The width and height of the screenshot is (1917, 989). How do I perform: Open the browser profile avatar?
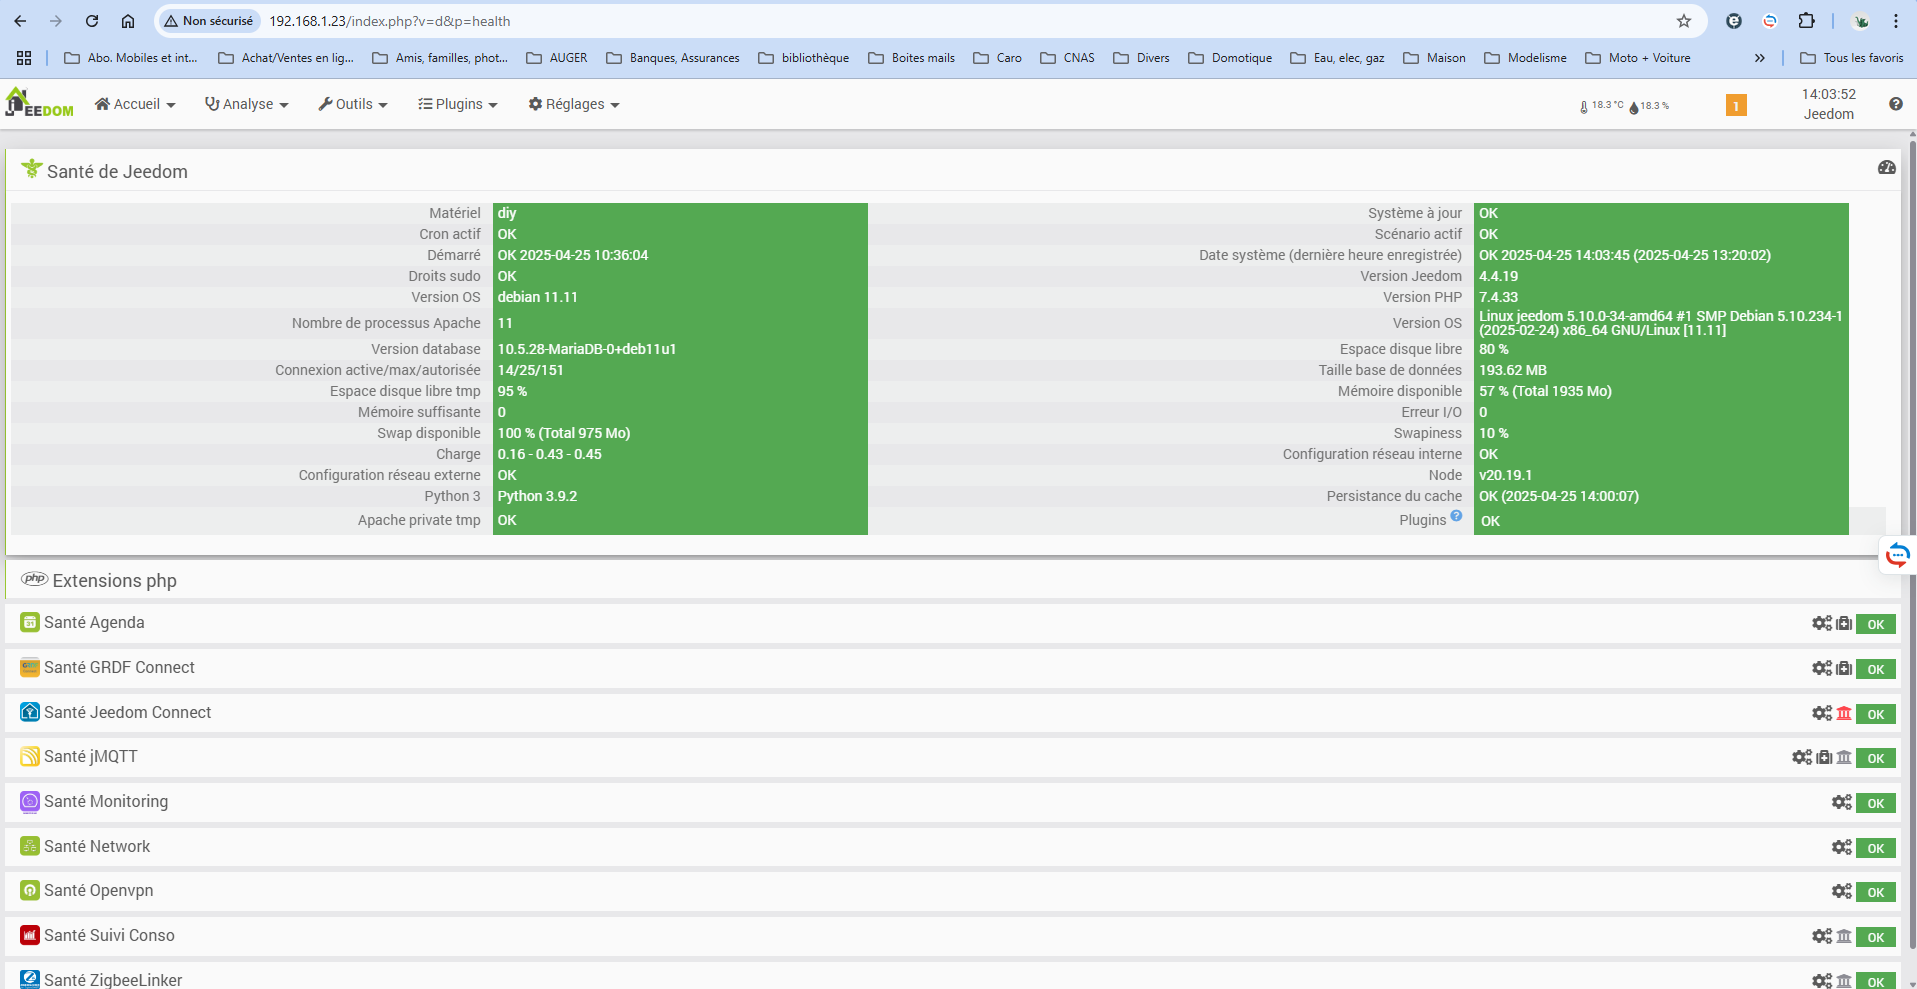1861,21
